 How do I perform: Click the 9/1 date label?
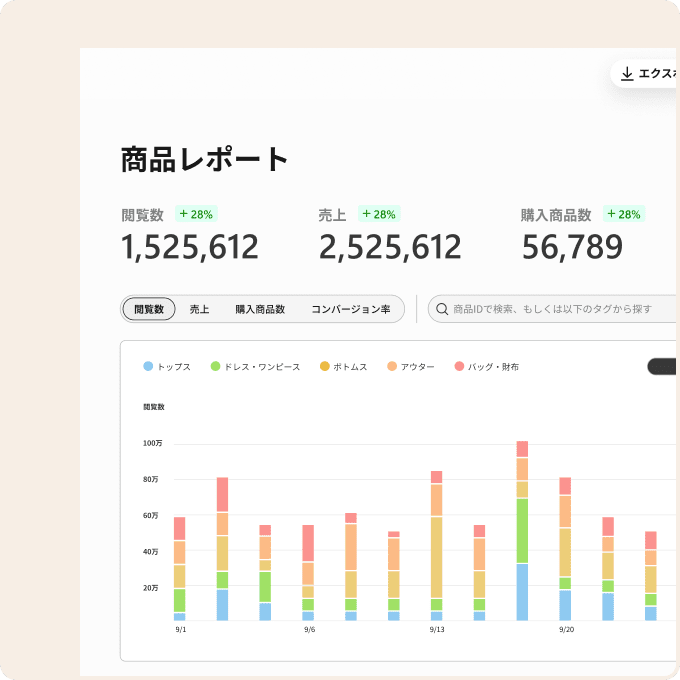(180, 629)
